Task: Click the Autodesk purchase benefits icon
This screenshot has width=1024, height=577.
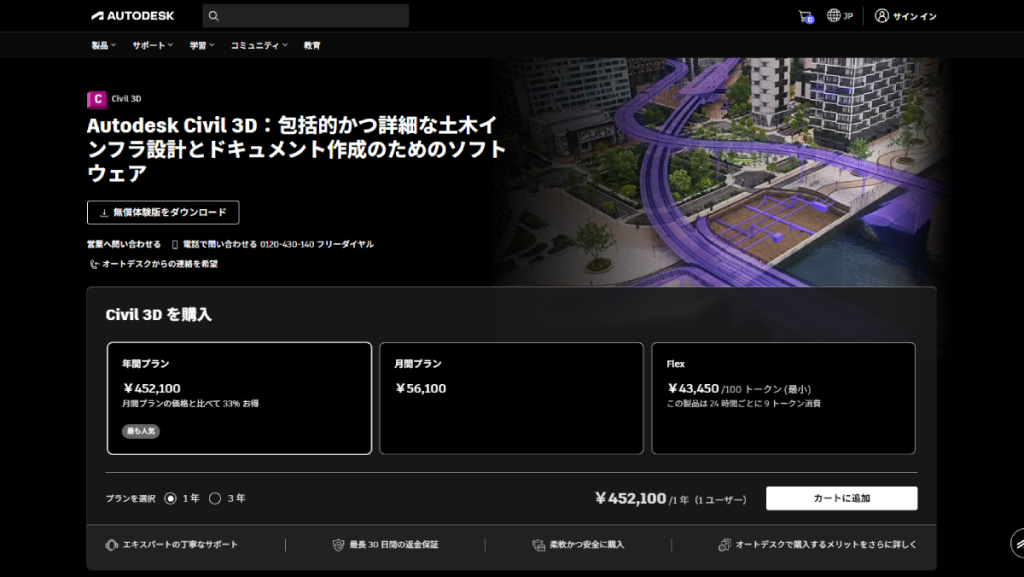Action: point(724,545)
